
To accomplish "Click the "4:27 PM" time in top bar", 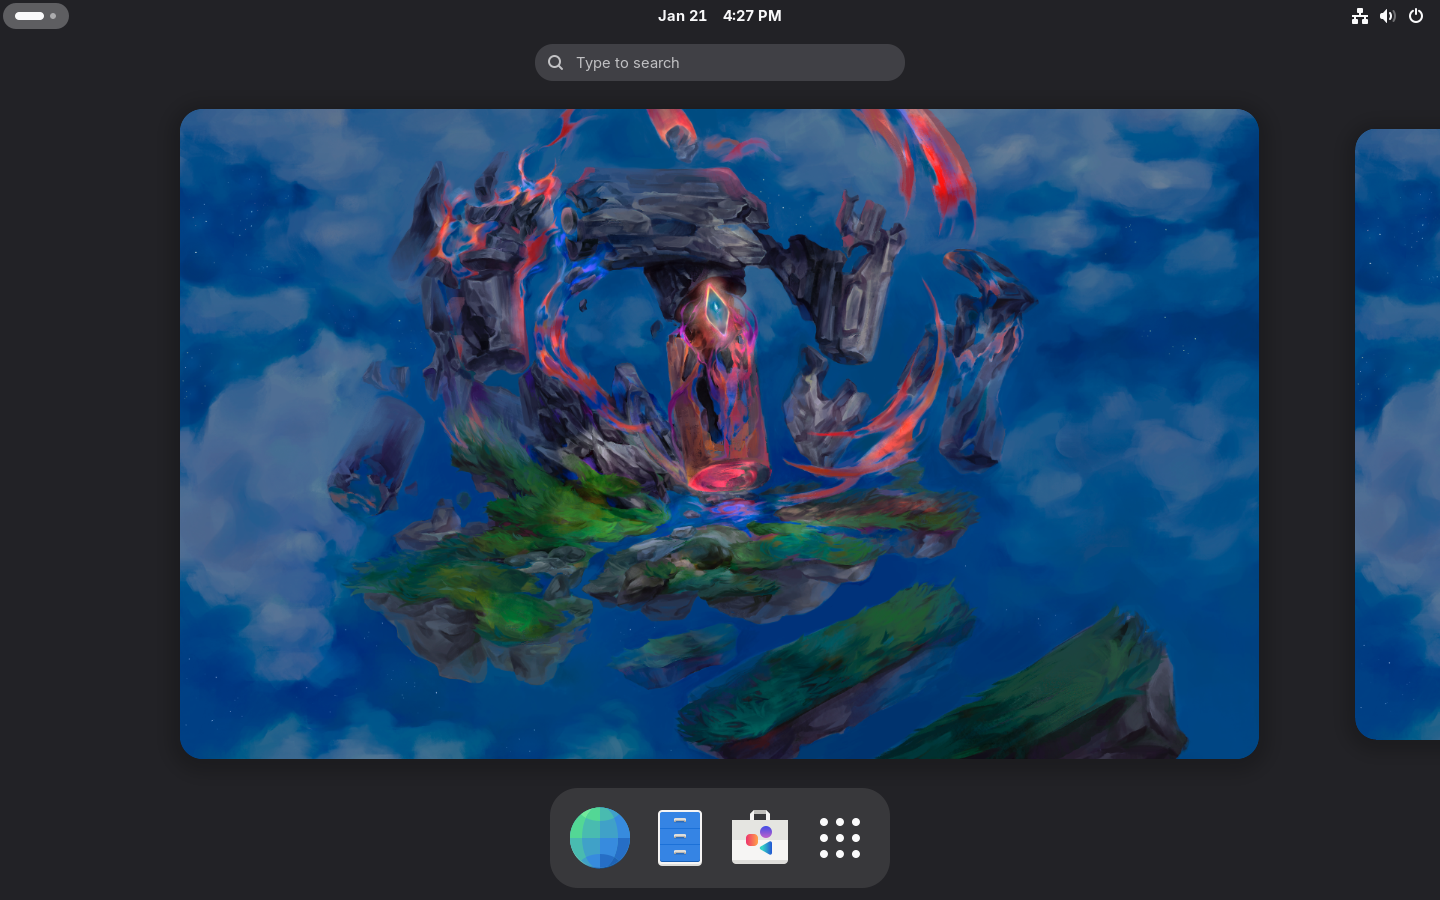I will [752, 16].
